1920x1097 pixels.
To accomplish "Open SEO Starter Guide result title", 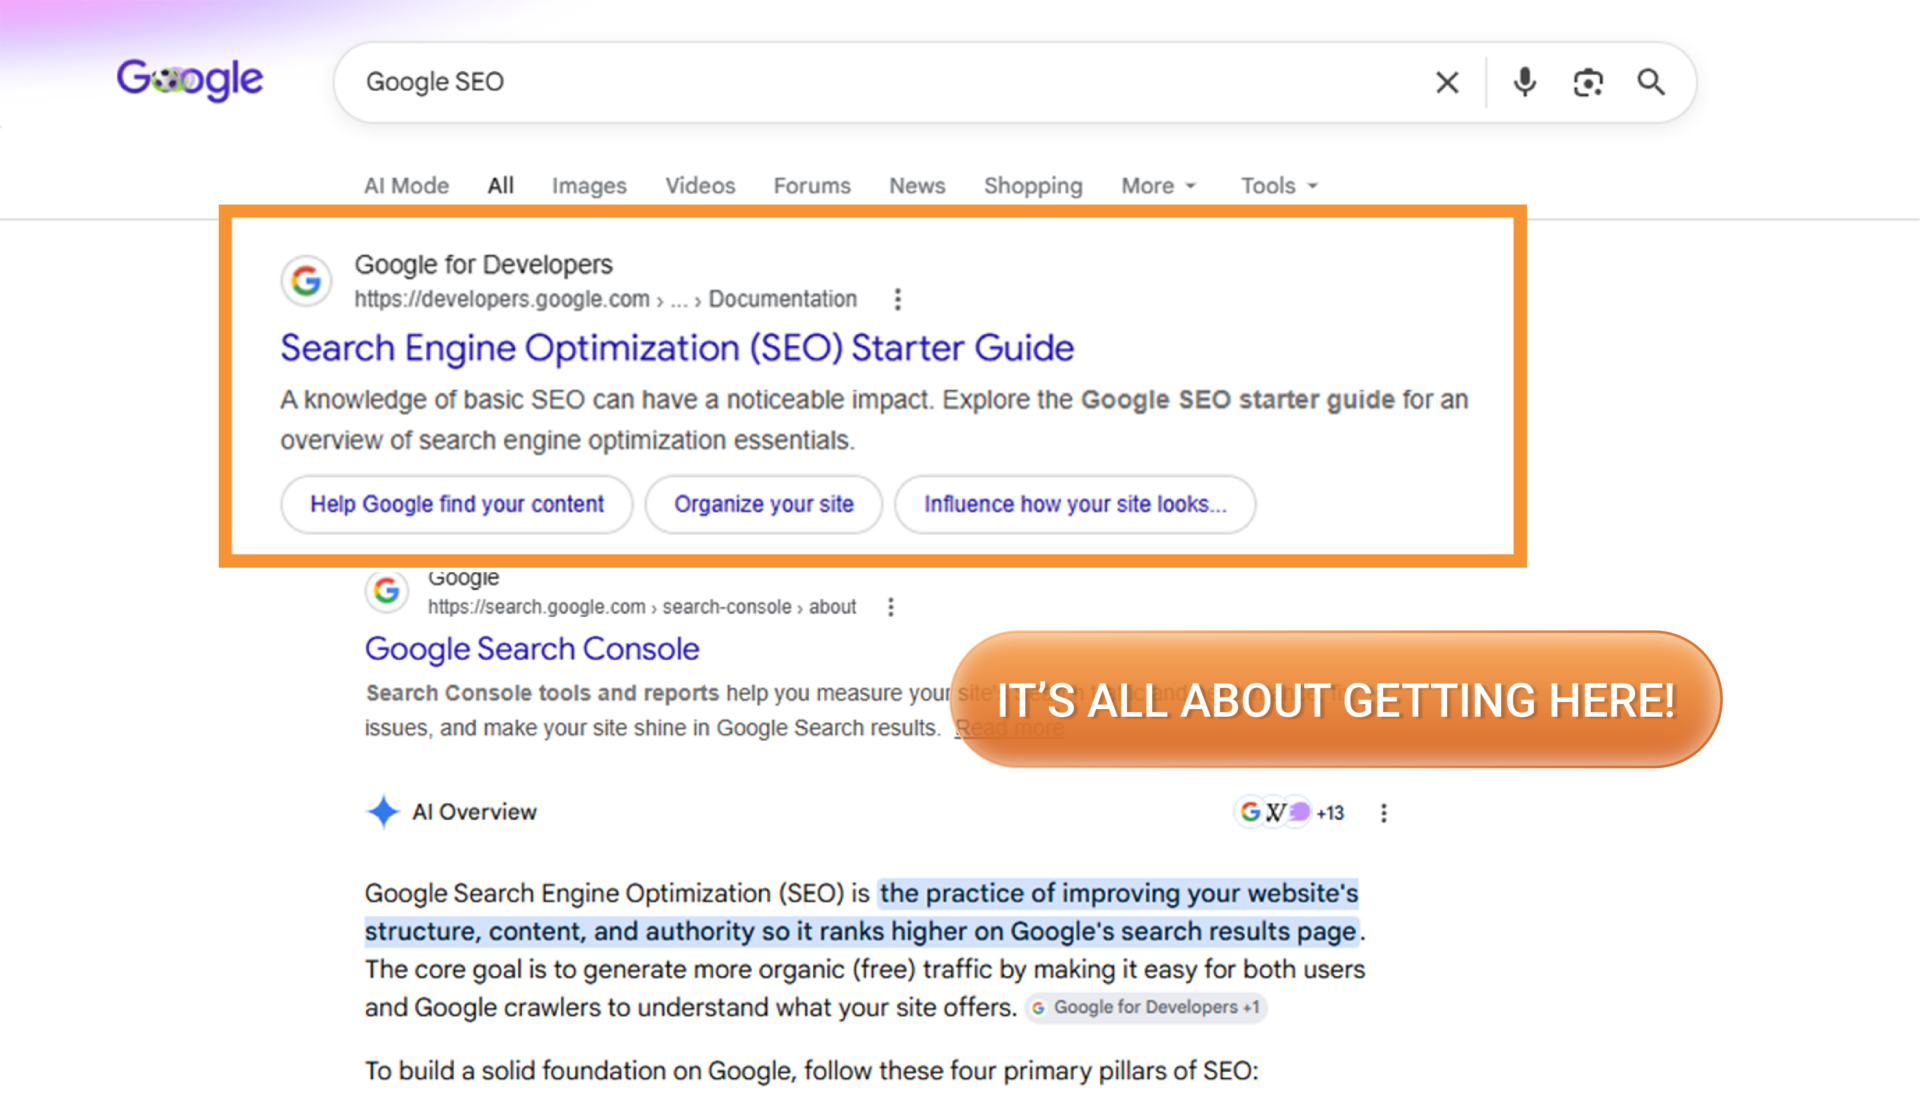I will click(x=677, y=348).
